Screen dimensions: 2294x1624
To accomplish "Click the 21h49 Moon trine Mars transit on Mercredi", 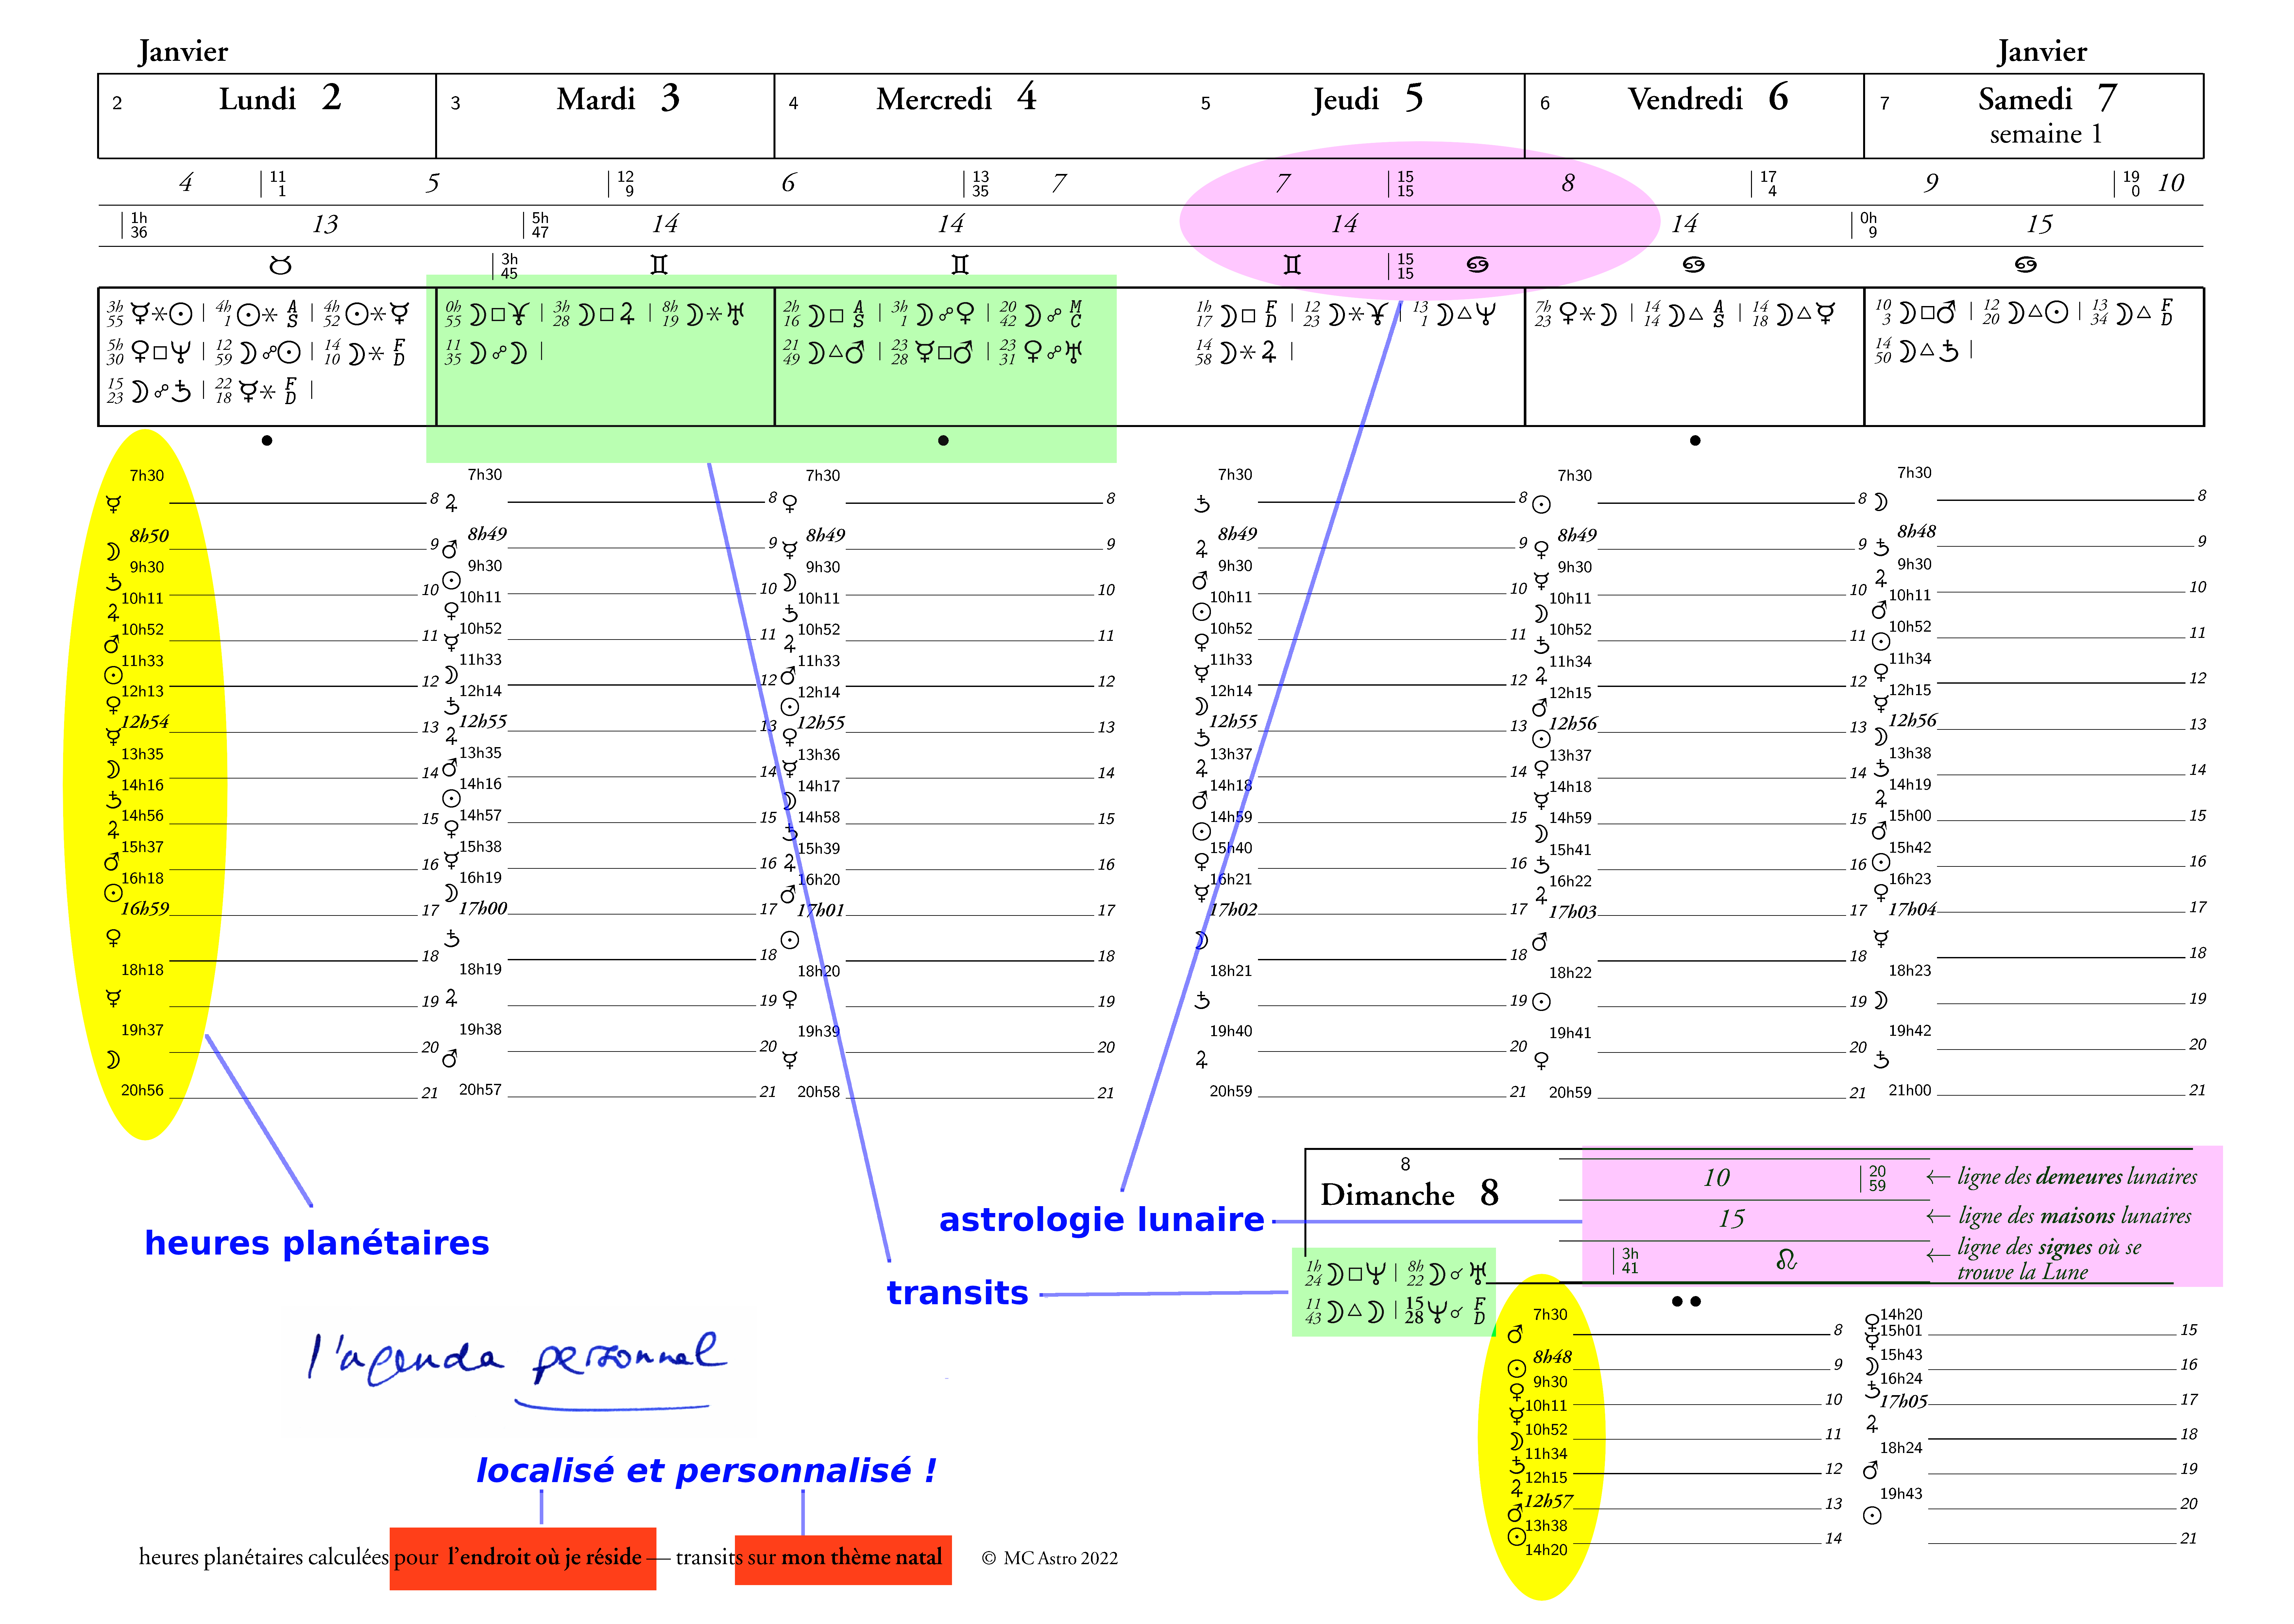I will [824, 352].
